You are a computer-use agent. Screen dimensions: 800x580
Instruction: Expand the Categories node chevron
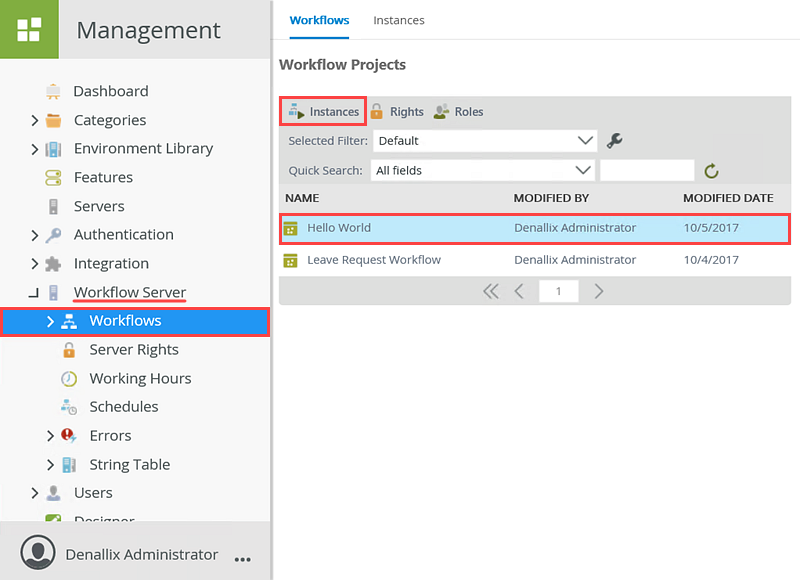34,120
